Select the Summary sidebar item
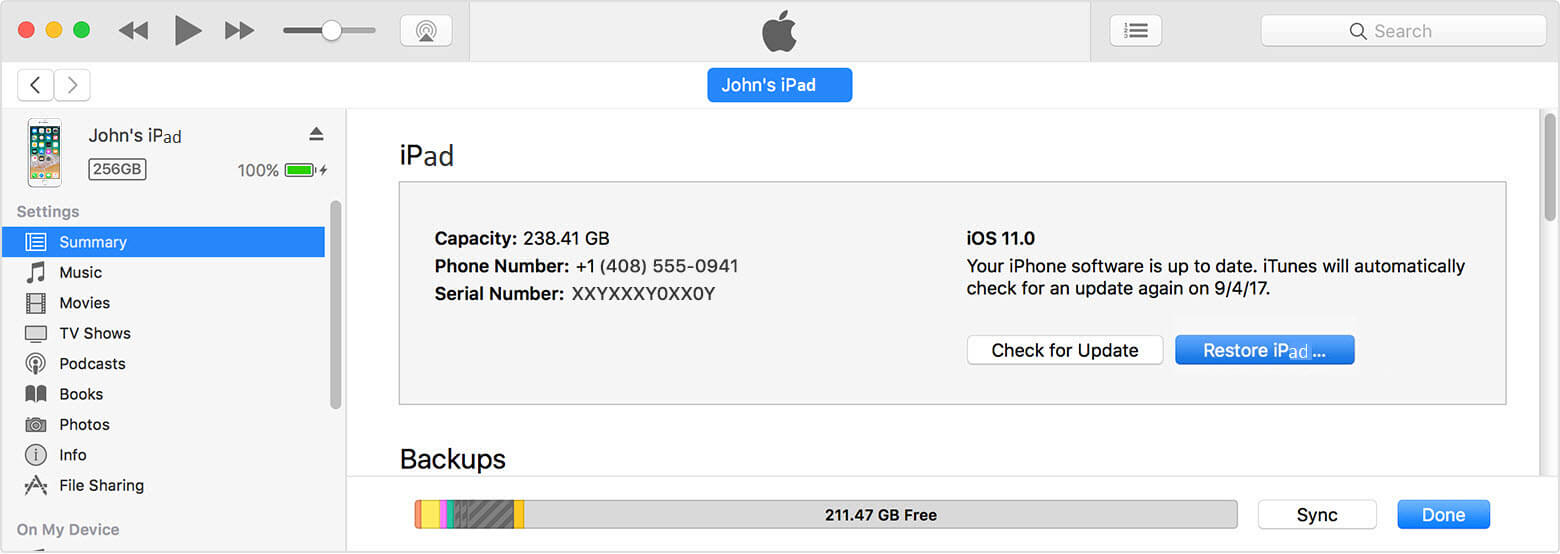 click(92, 242)
